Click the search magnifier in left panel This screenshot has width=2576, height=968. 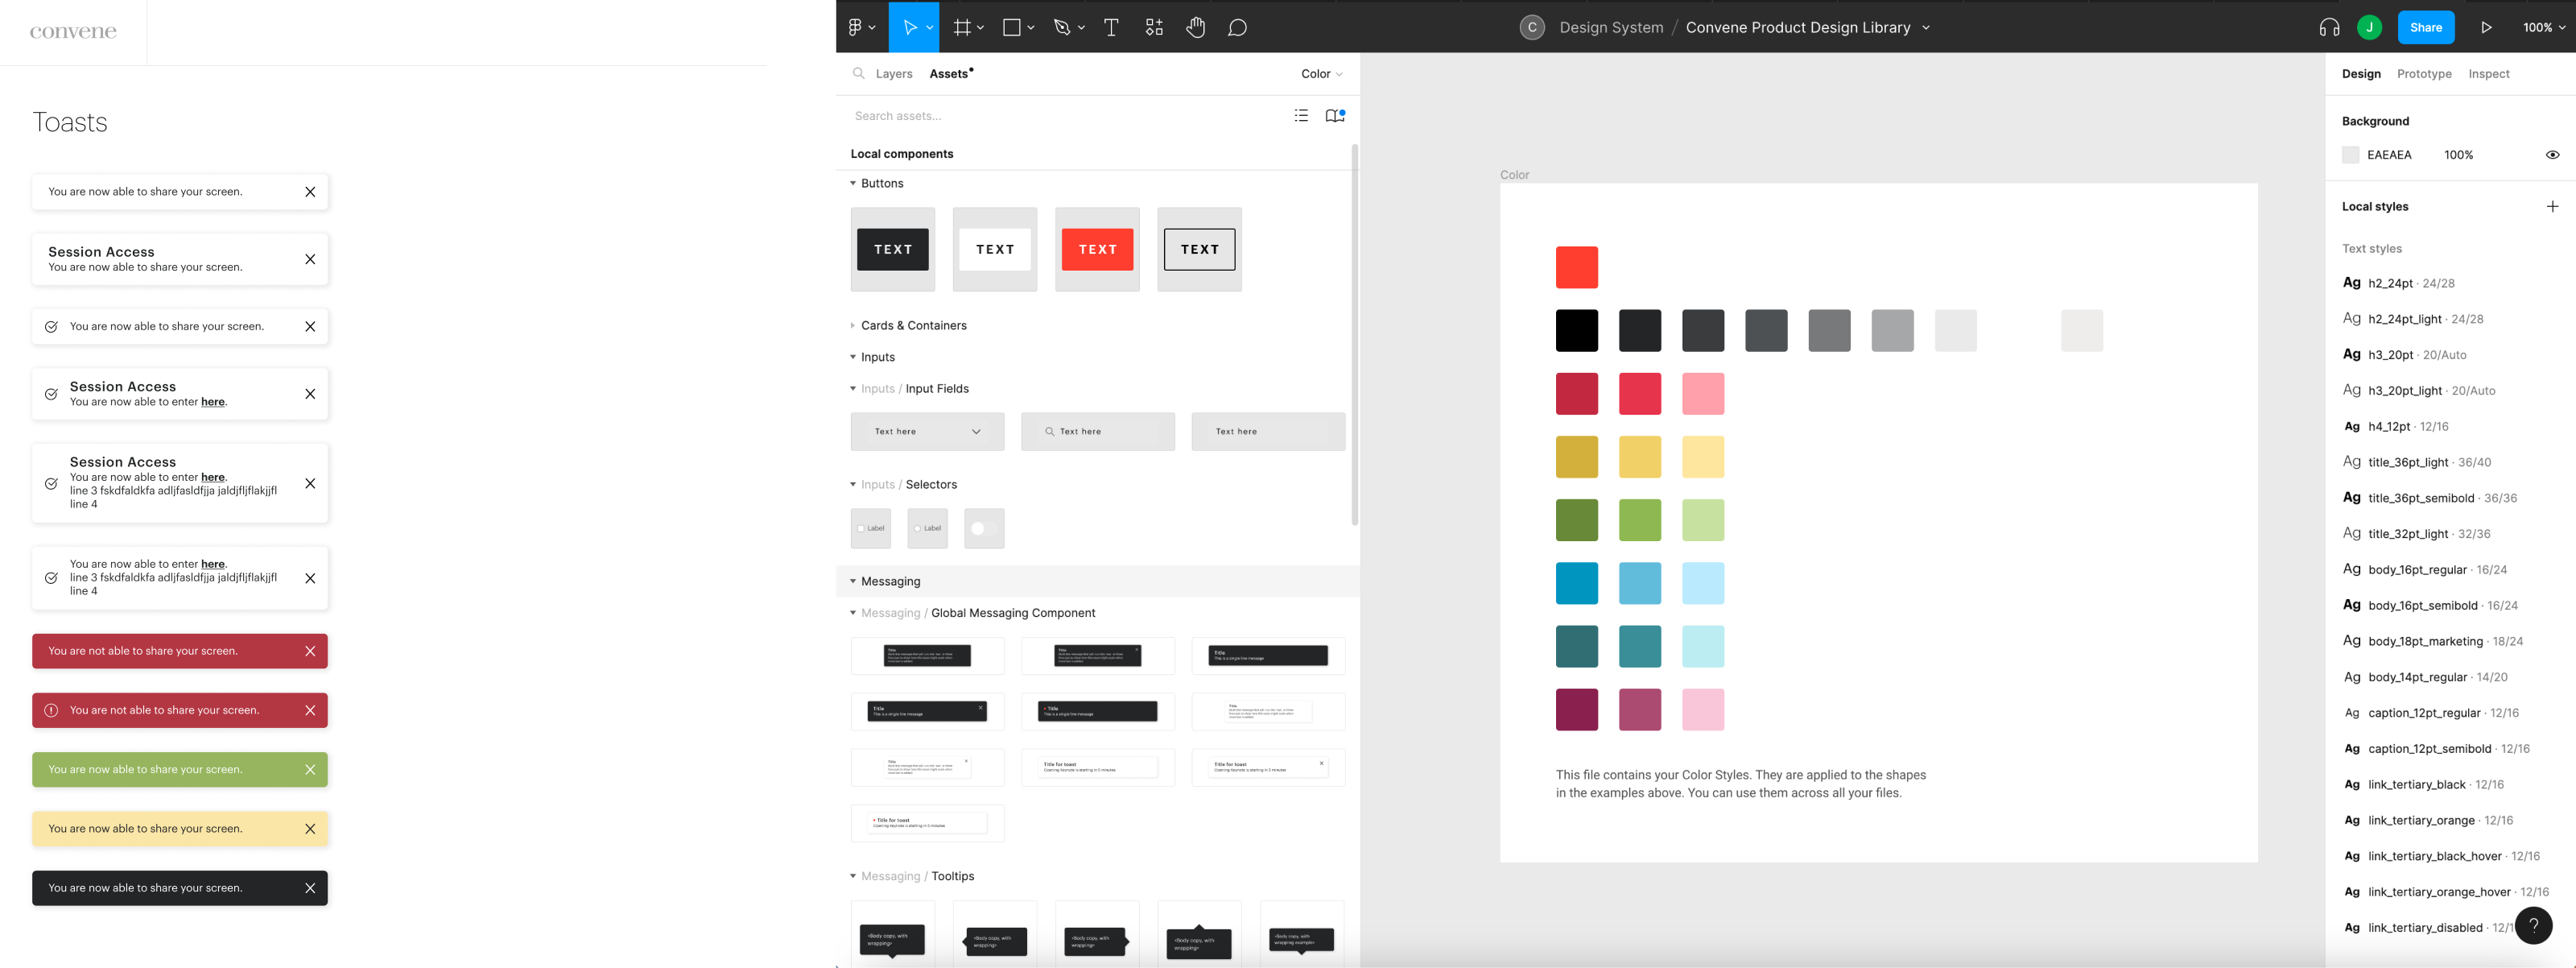click(x=858, y=73)
